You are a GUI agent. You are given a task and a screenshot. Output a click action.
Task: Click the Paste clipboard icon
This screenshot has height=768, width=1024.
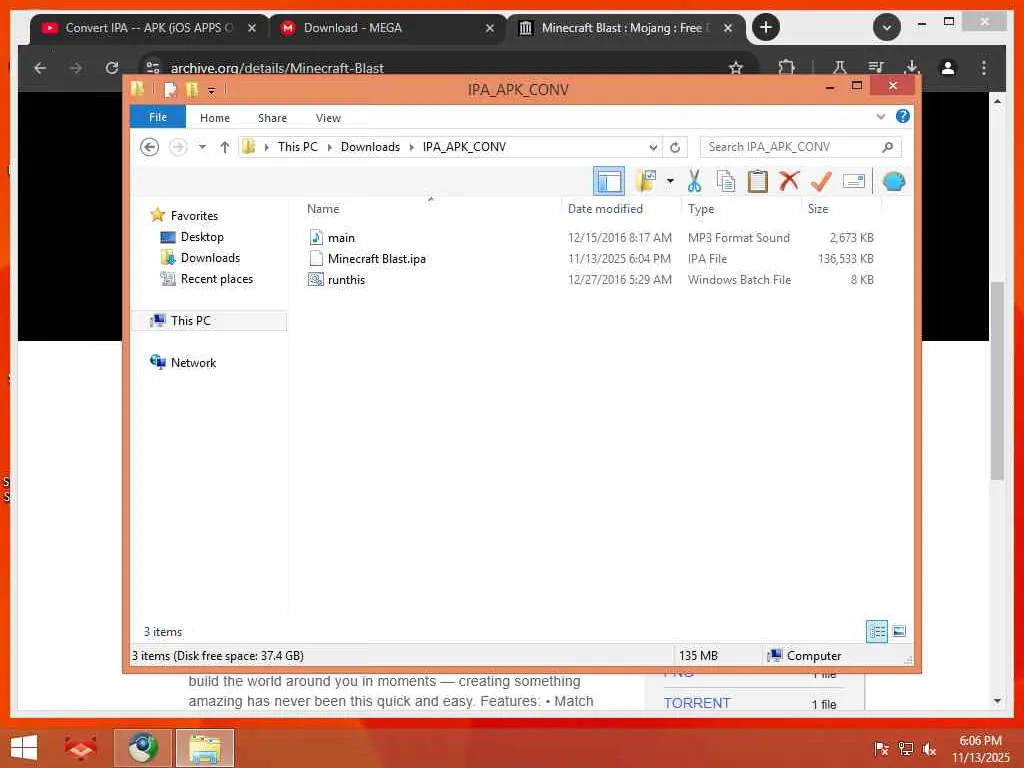(758, 181)
